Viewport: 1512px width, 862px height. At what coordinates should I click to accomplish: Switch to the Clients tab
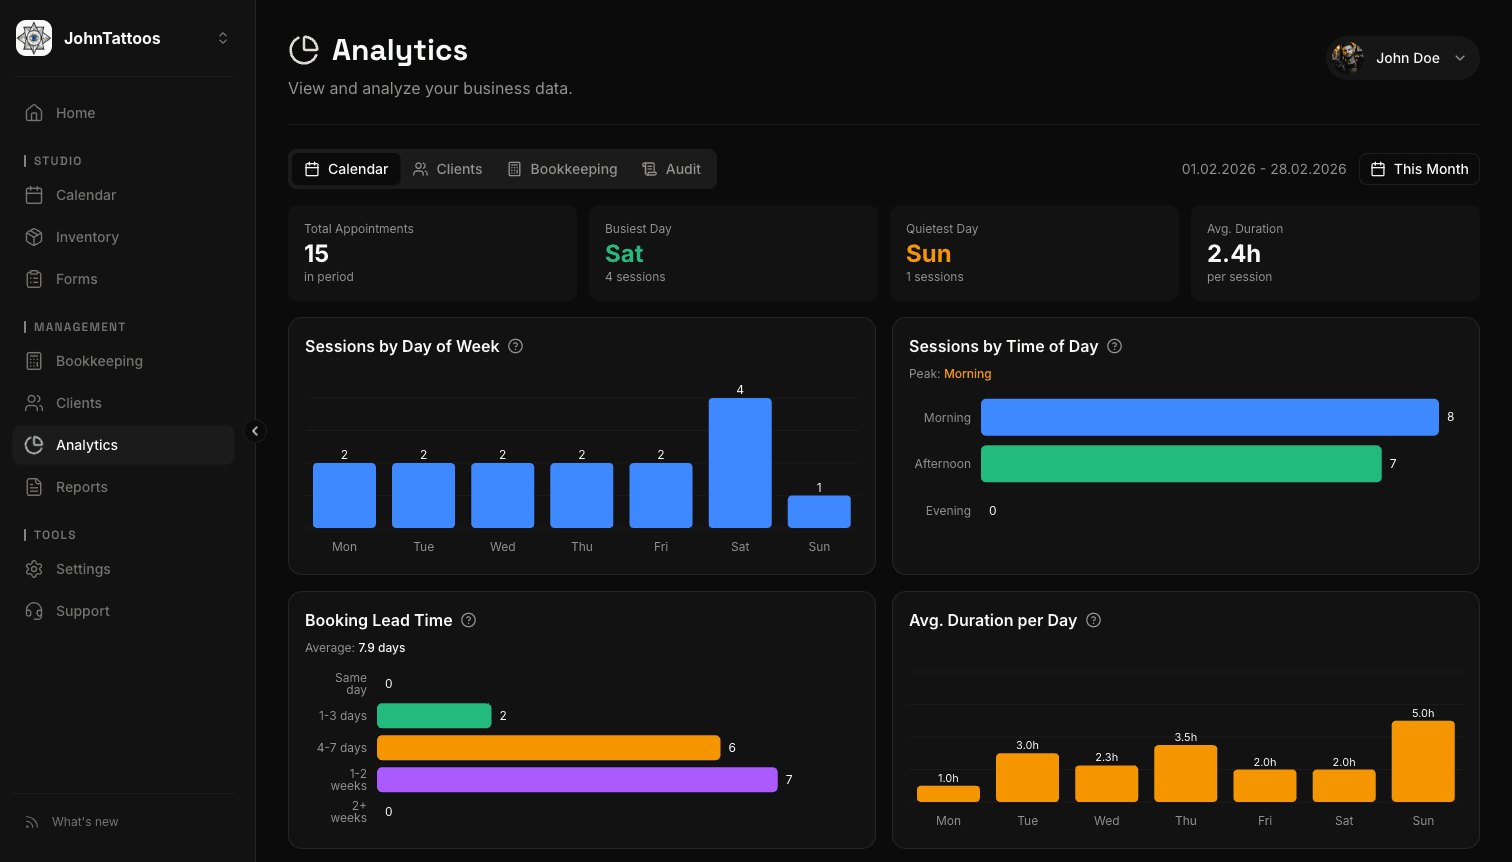tap(448, 169)
